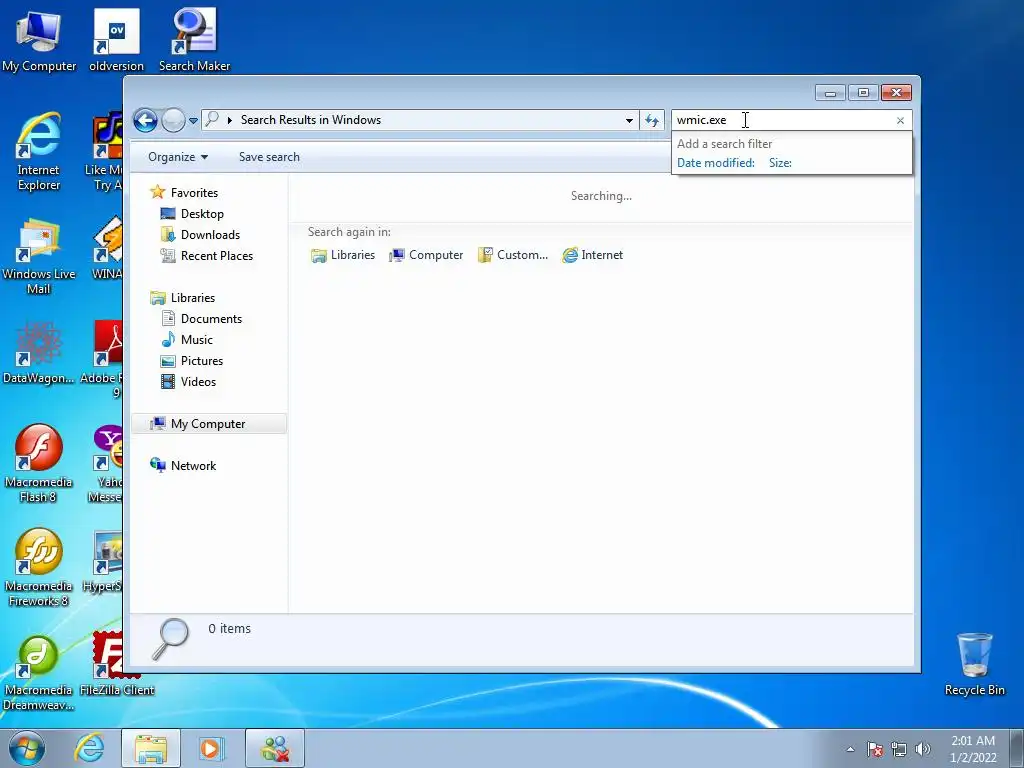
Task: Open the address bar history dropdown arrow
Action: (629, 120)
